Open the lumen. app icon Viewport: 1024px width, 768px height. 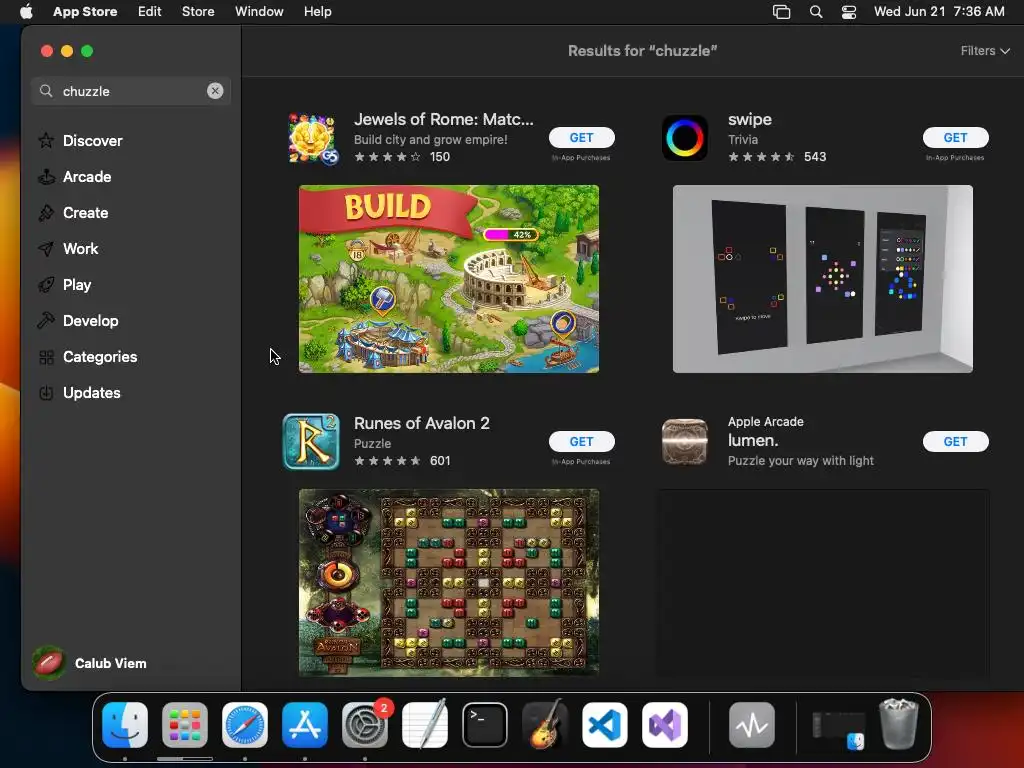[684, 441]
